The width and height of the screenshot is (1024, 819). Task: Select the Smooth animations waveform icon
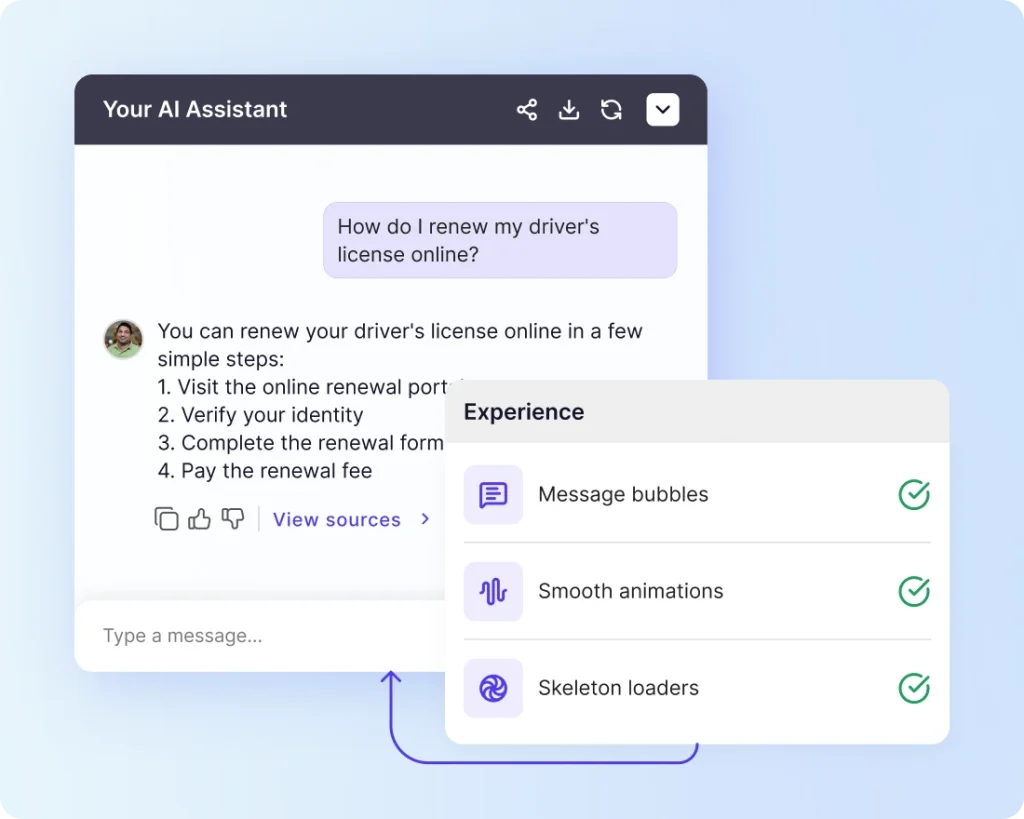click(493, 591)
